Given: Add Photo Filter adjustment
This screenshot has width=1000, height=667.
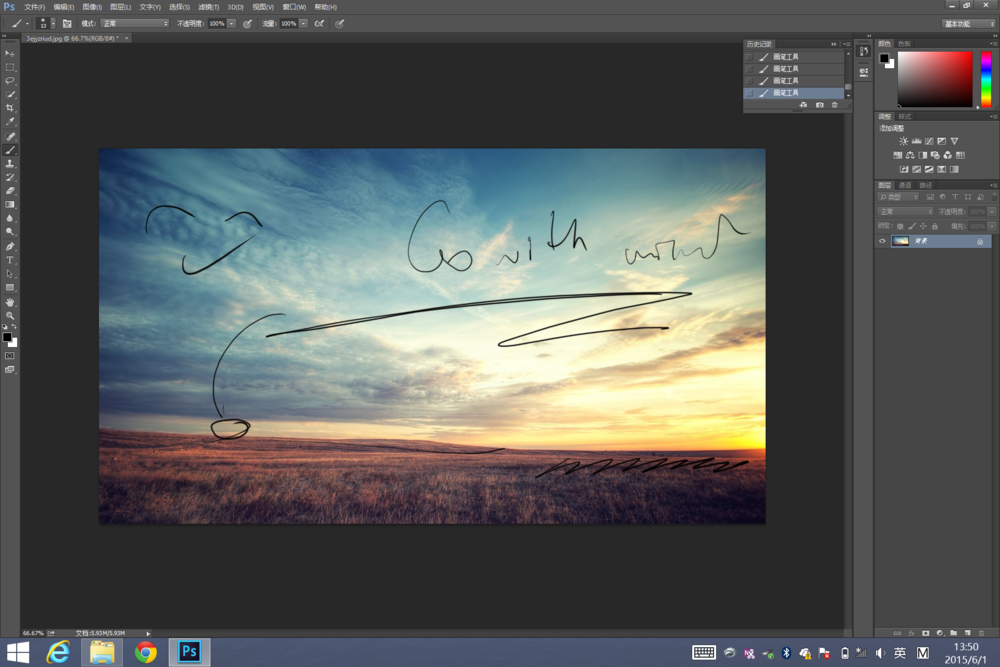Looking at the screenshot, I should (935, 156).
